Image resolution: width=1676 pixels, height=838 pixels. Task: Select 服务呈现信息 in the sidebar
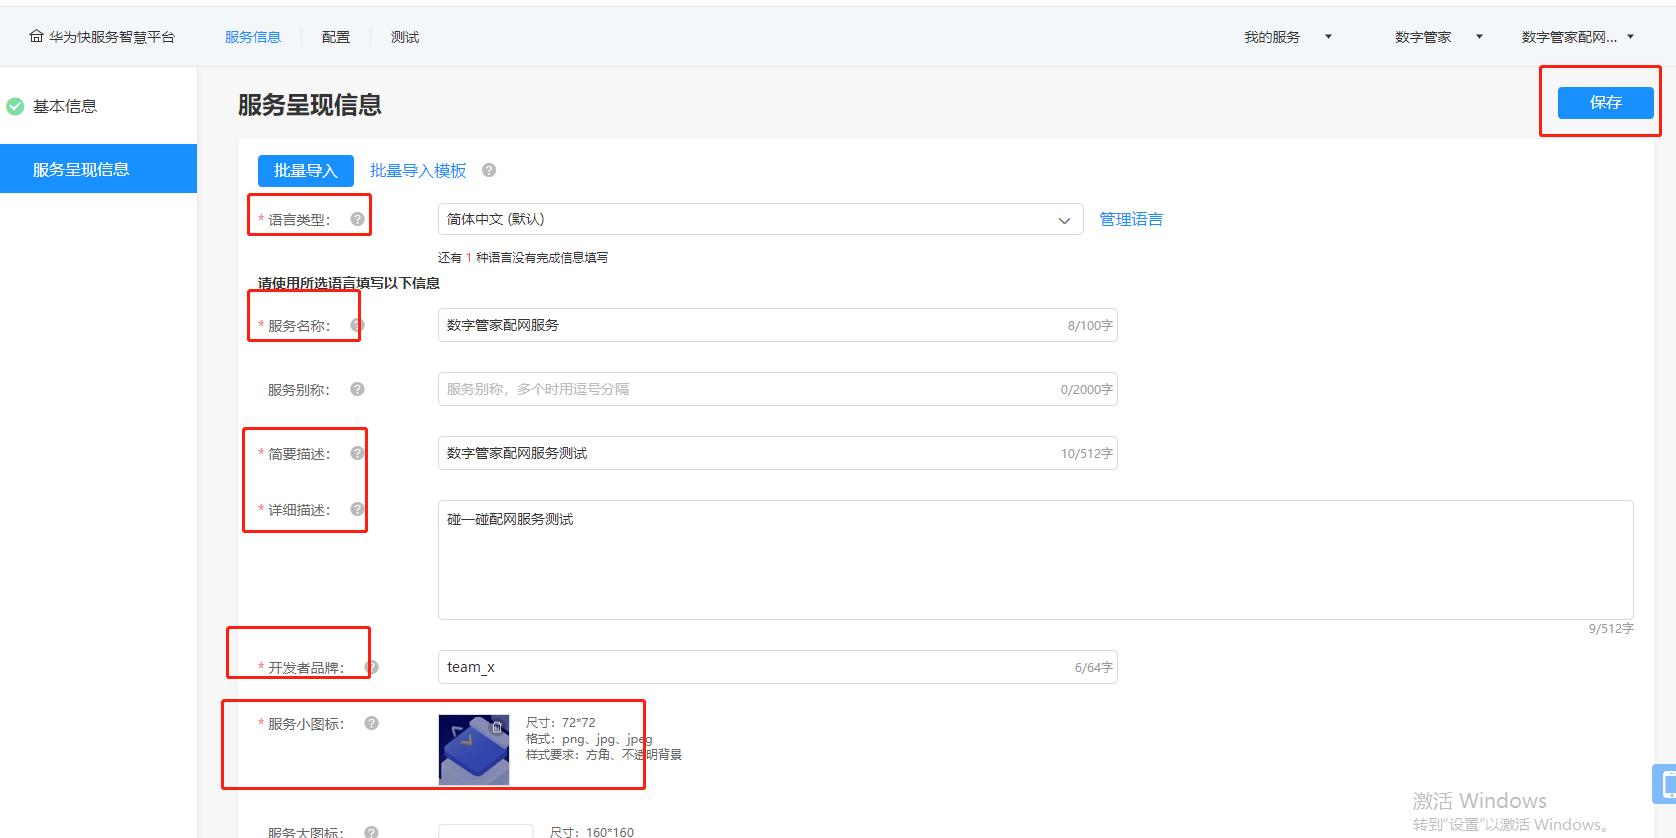(98, 169)
